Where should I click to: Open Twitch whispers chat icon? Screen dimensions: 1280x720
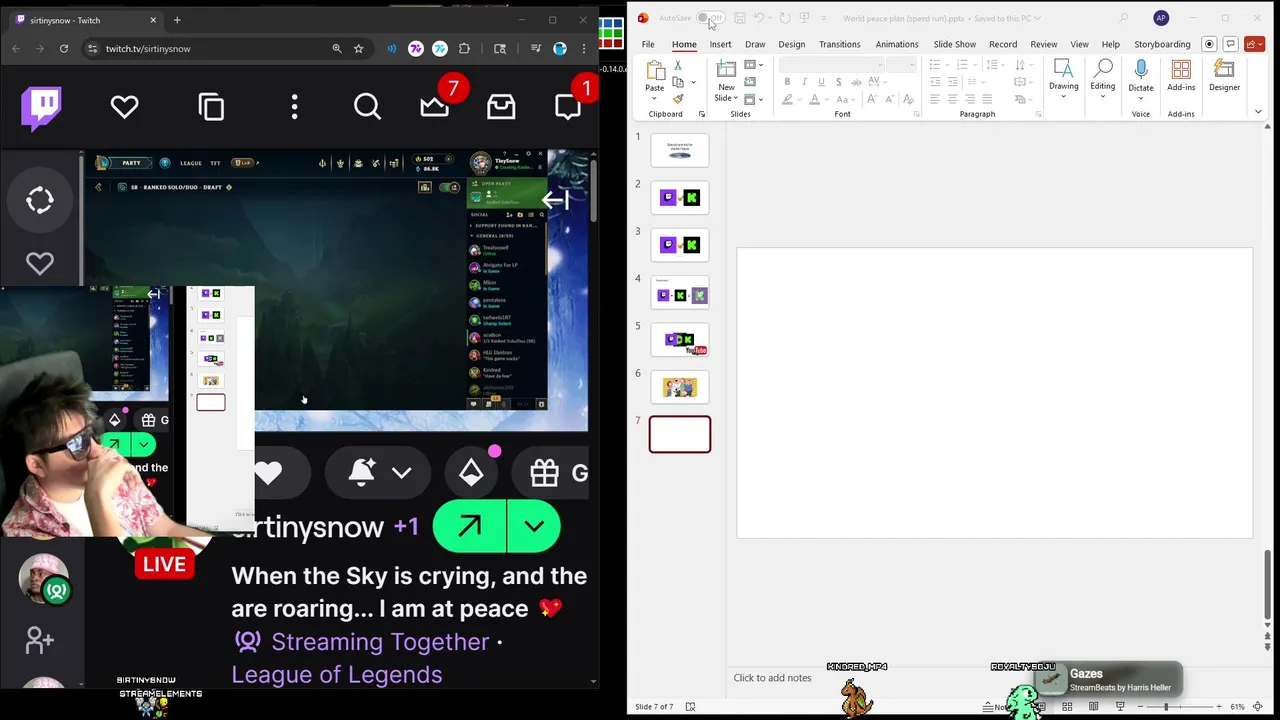pos(568,107)
